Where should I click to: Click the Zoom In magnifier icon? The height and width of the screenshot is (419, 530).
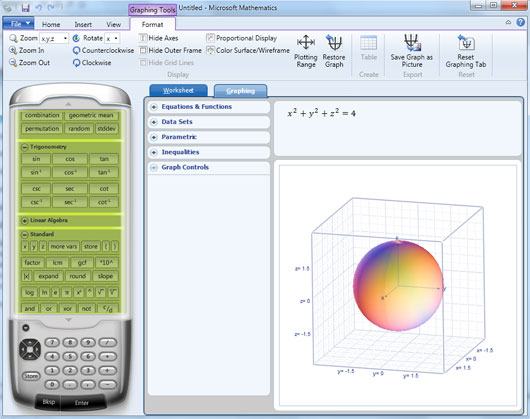click(13, 50)
